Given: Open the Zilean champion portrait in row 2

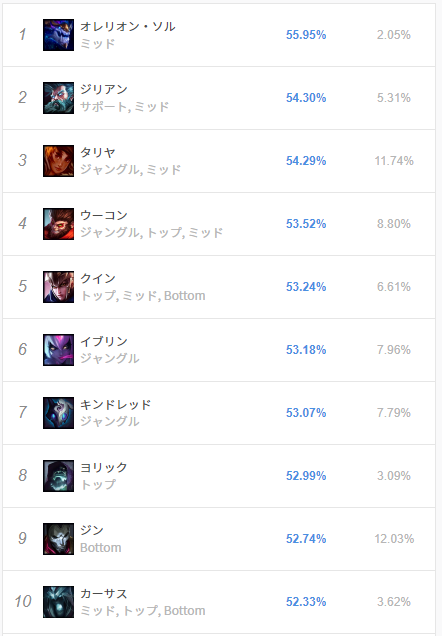Looking at the screenshot, I should point(58,98).
